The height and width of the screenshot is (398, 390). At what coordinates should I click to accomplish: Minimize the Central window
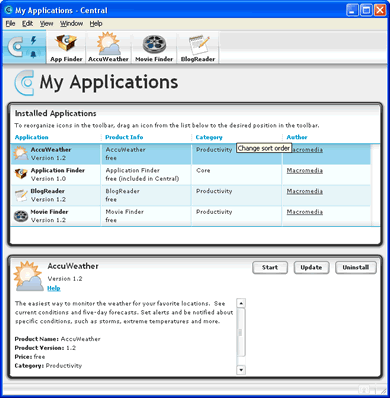click(x=353, y=10)
